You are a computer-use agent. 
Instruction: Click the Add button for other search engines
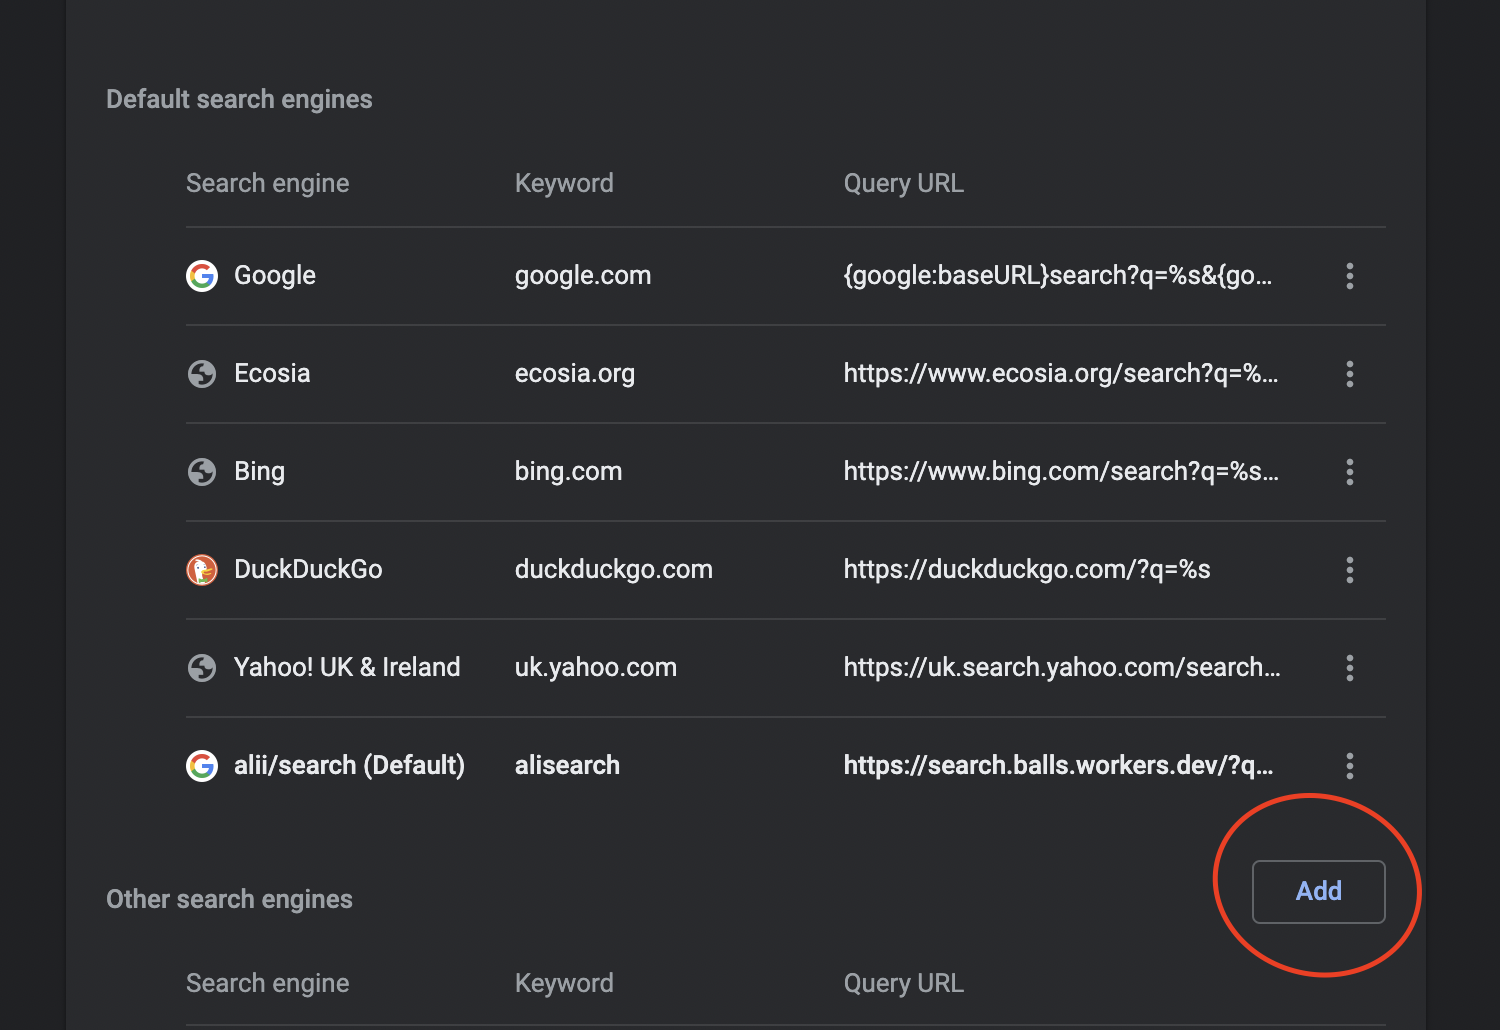(1318, 891)
